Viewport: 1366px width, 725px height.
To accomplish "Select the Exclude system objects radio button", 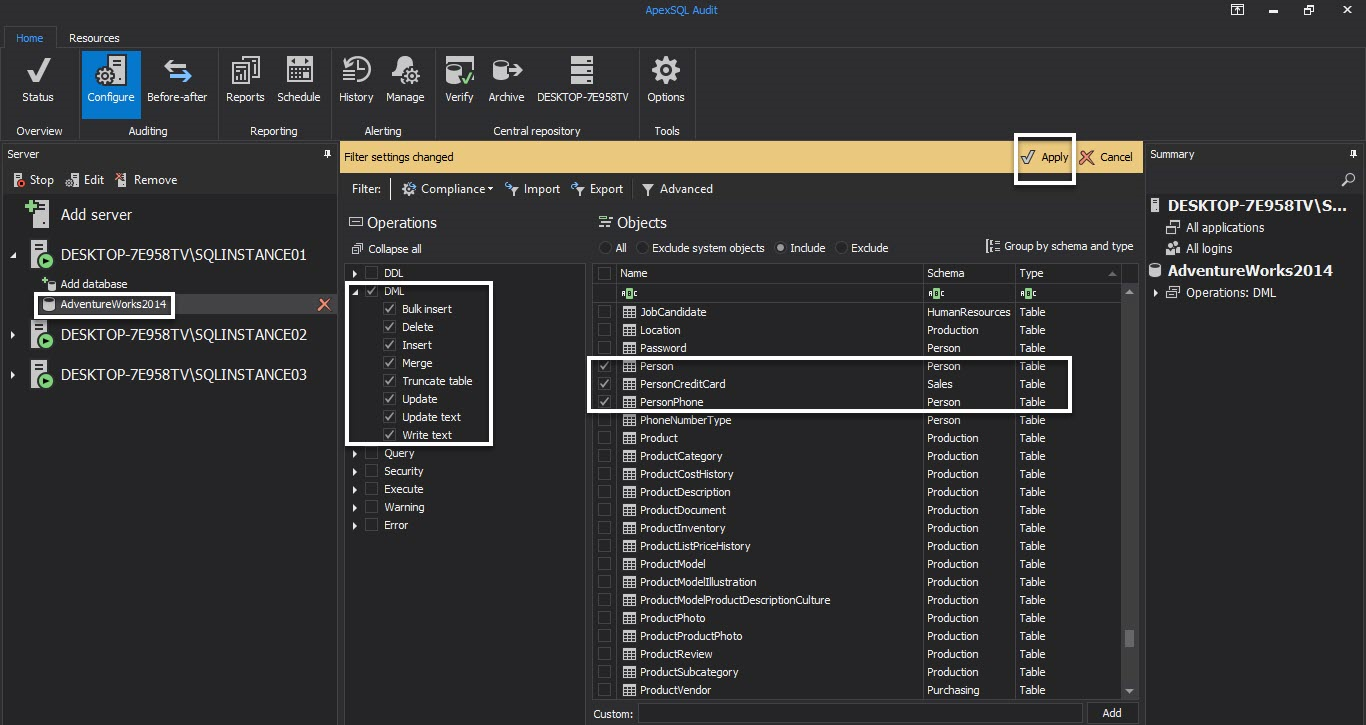I will (x=643, y=248).
